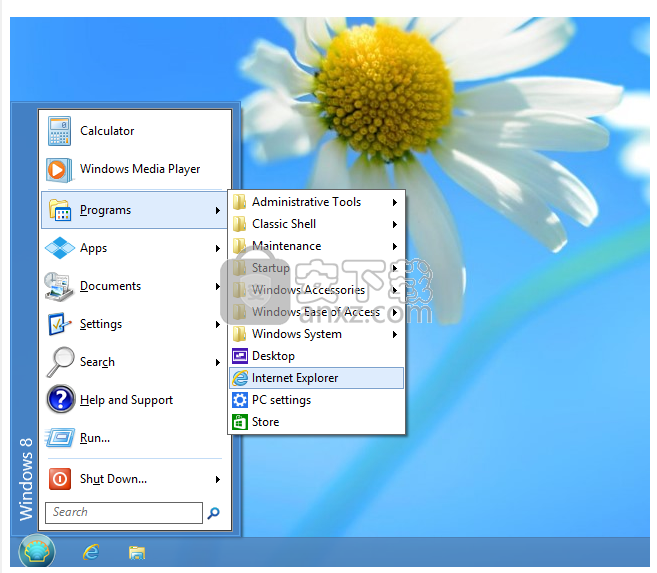Click the Administrative Tools folder icon
The height and width of the screenshot is (573, 657).
click(239, 202)
